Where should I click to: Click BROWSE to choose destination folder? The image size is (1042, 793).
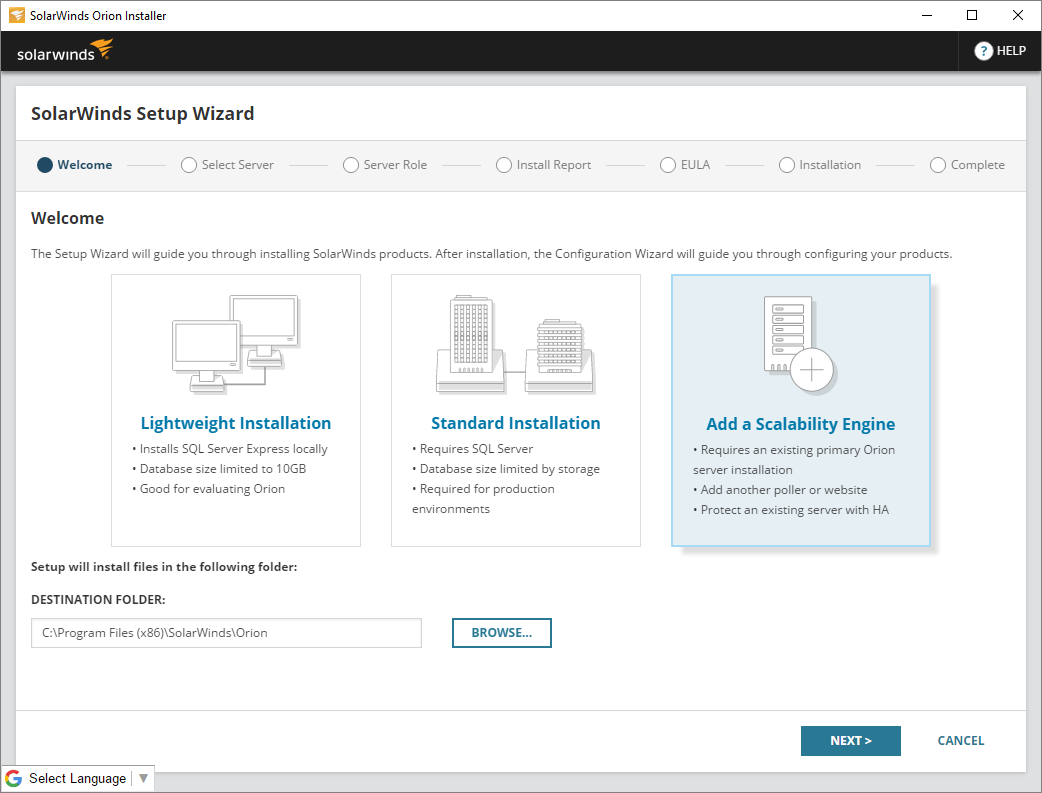[502, 633]
